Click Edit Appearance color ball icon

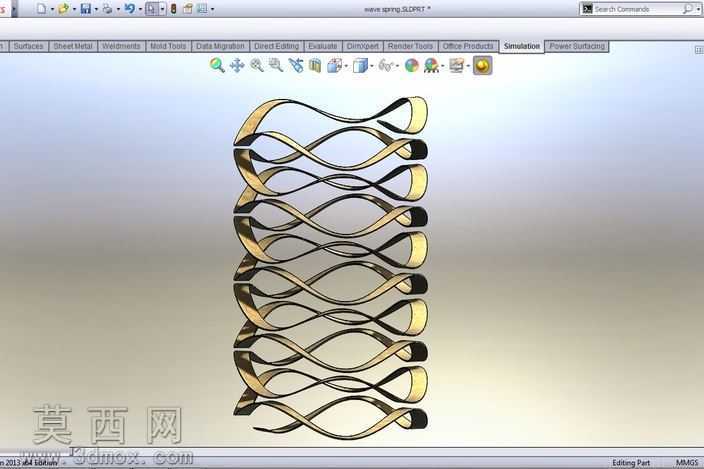pos(411,66)
